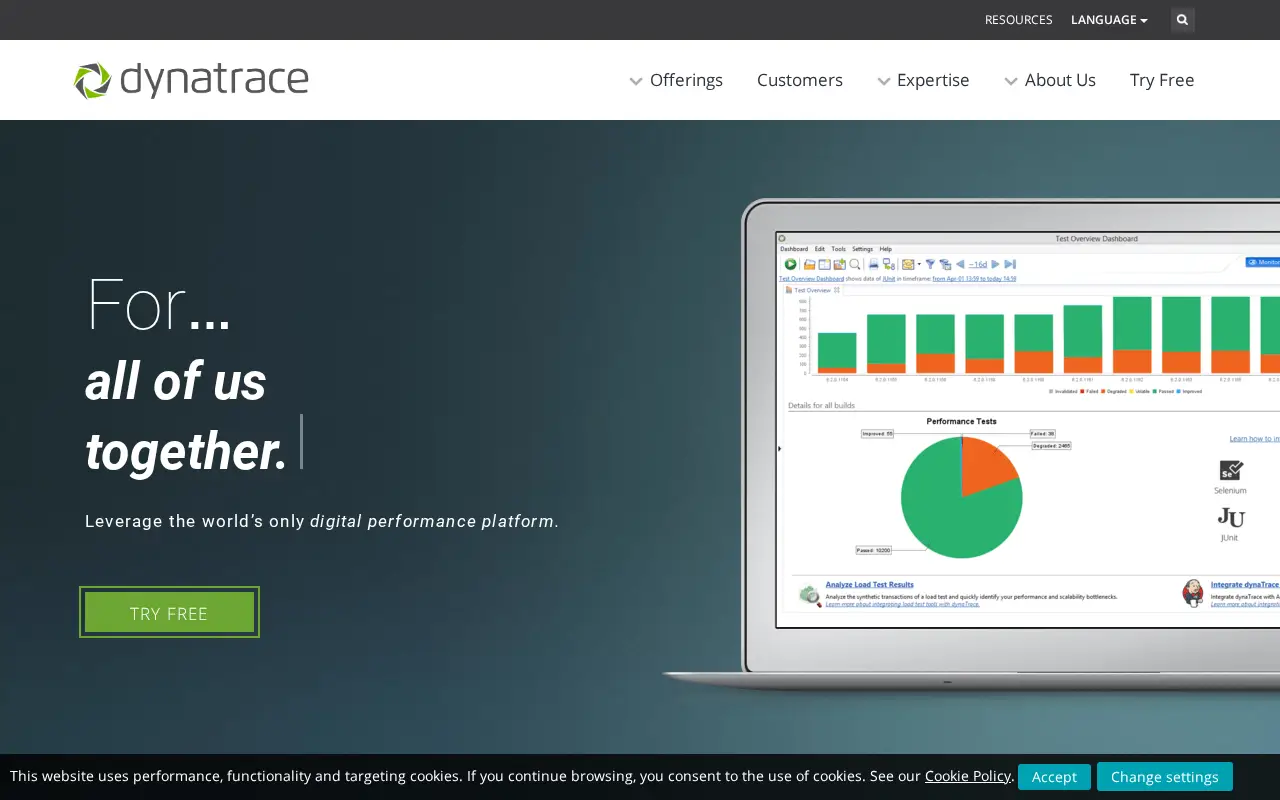The width and height of the screenshot is (1280, 800).
Task: Click the Jenkins icon beside Integrate dynaTrace
Action: (1193, 592)
